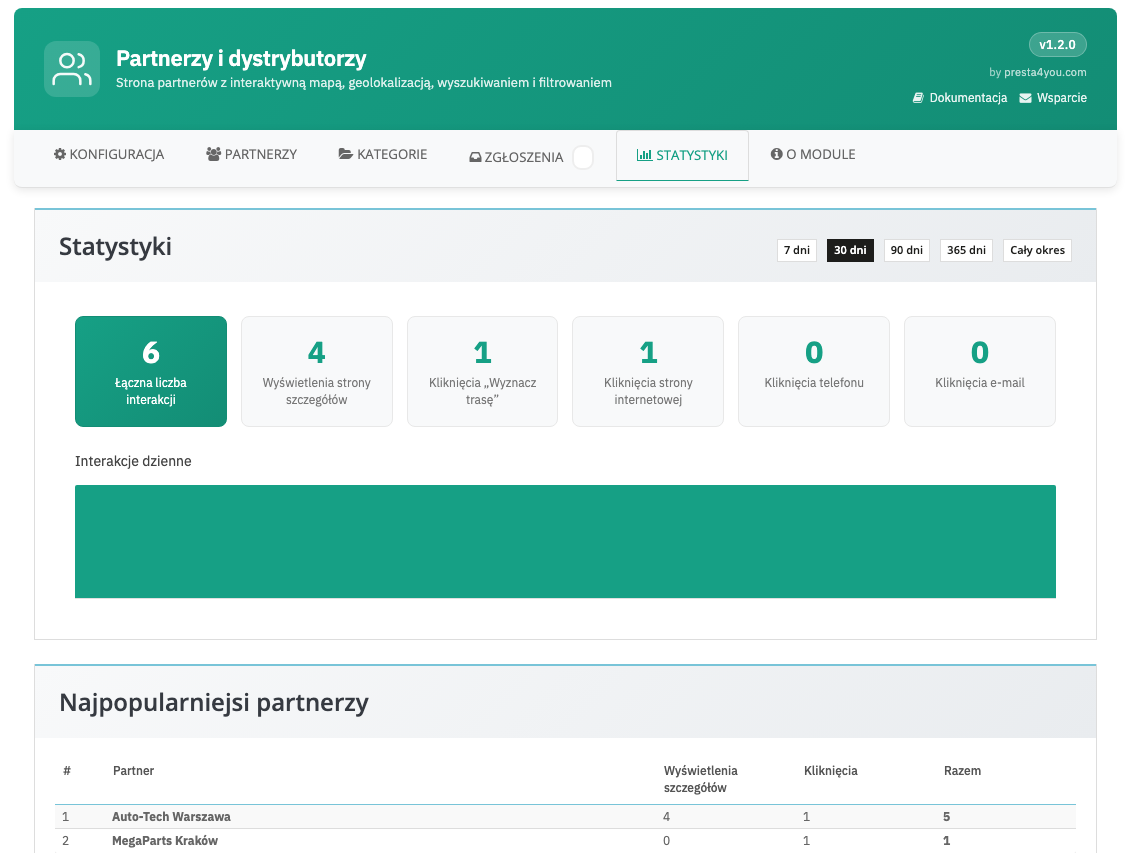Viewport: 1128px width, 853px height.
Task: Click the v1.2.0 version badge
Action: click(1058, 45)
